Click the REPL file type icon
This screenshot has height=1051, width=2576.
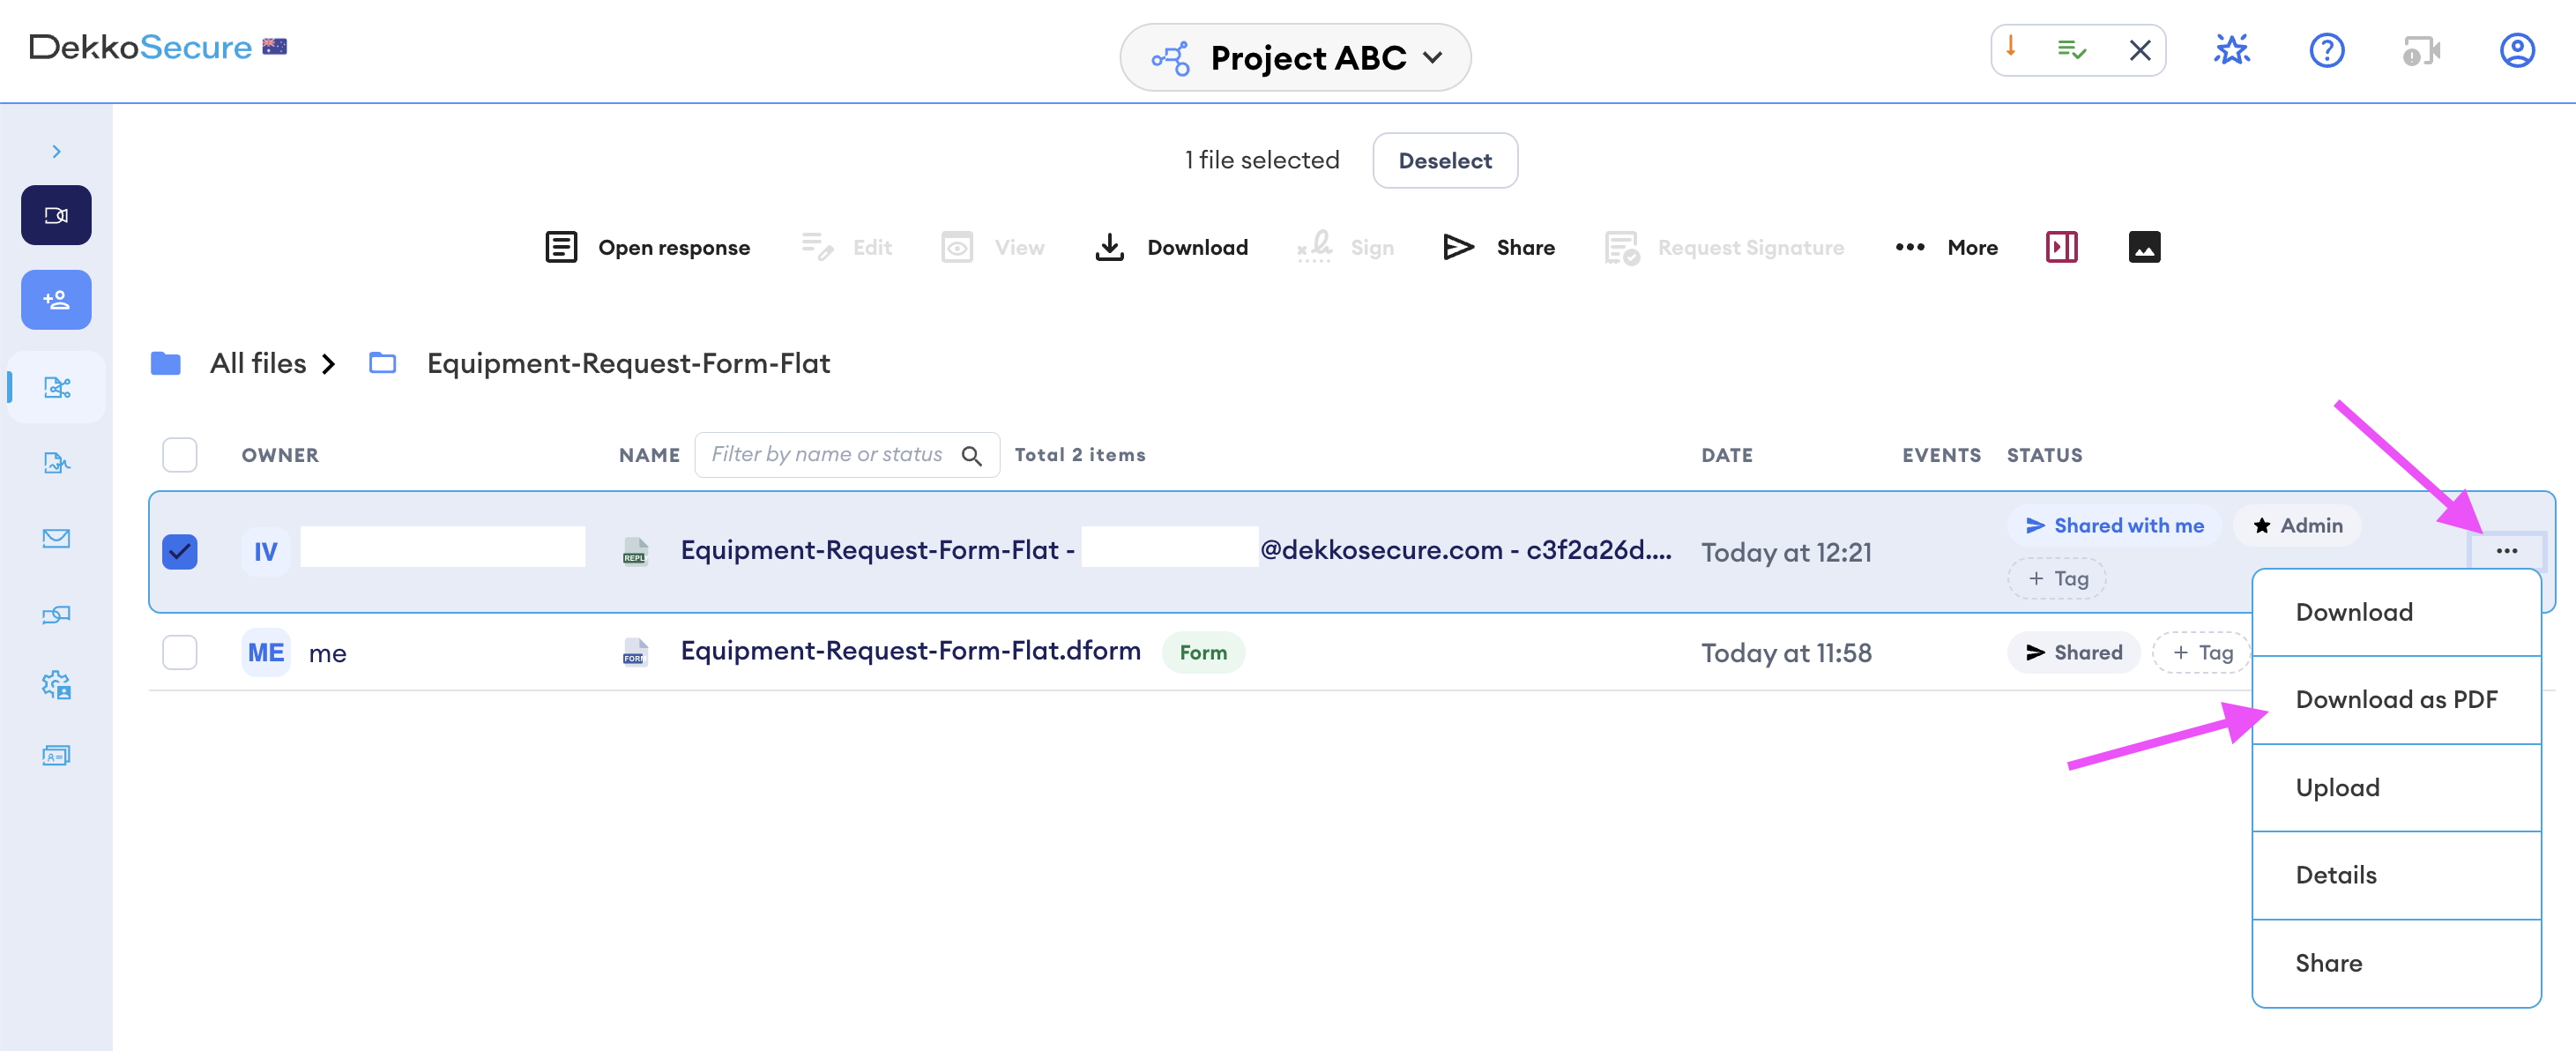[x=635, y=551]
